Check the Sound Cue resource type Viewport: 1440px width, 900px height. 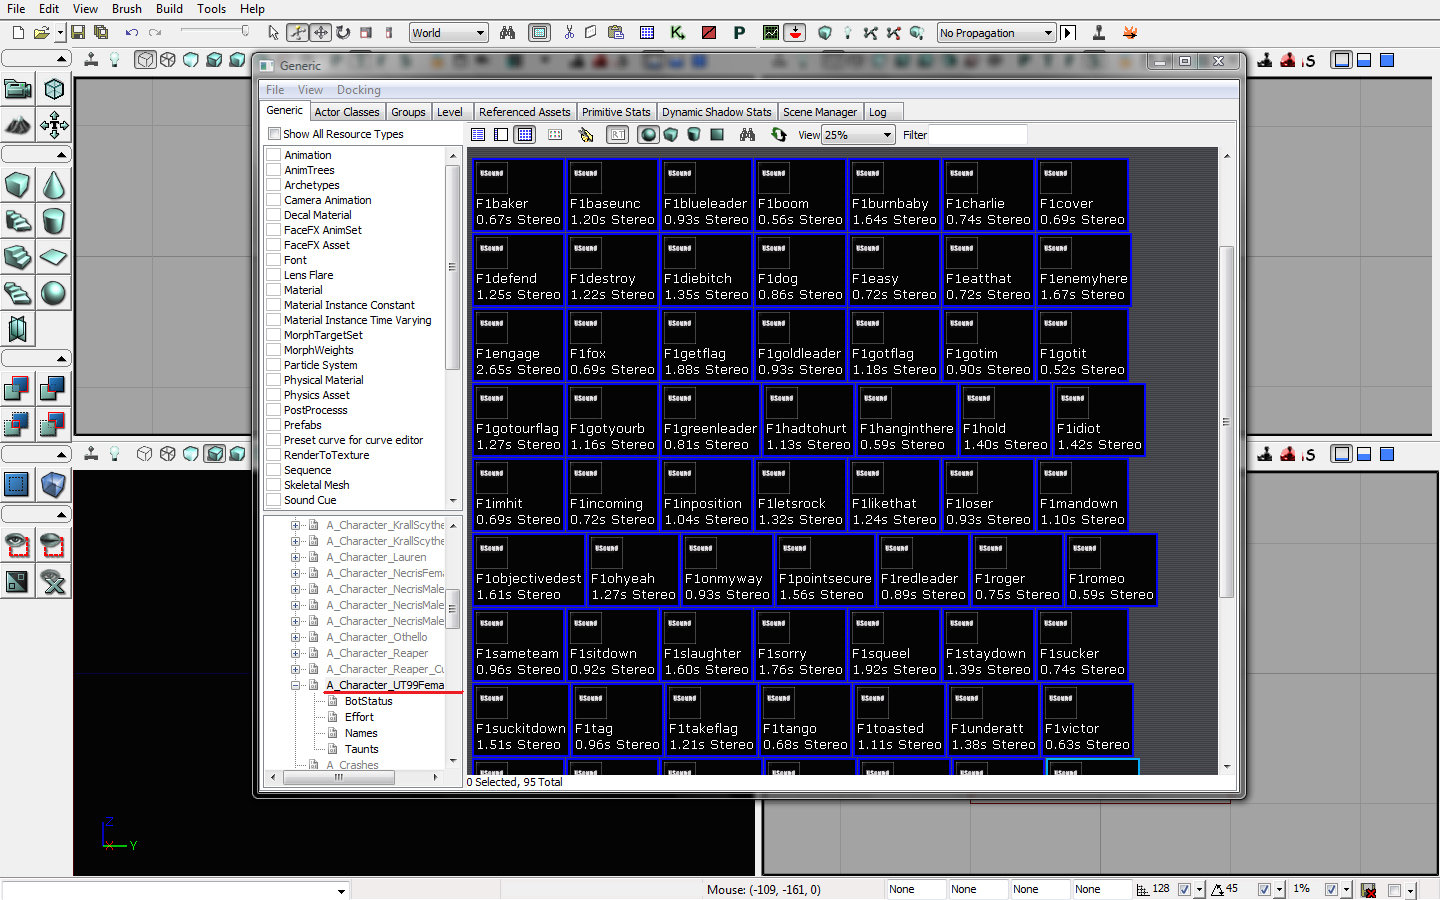pyautogui.click(x=273, y=500)
